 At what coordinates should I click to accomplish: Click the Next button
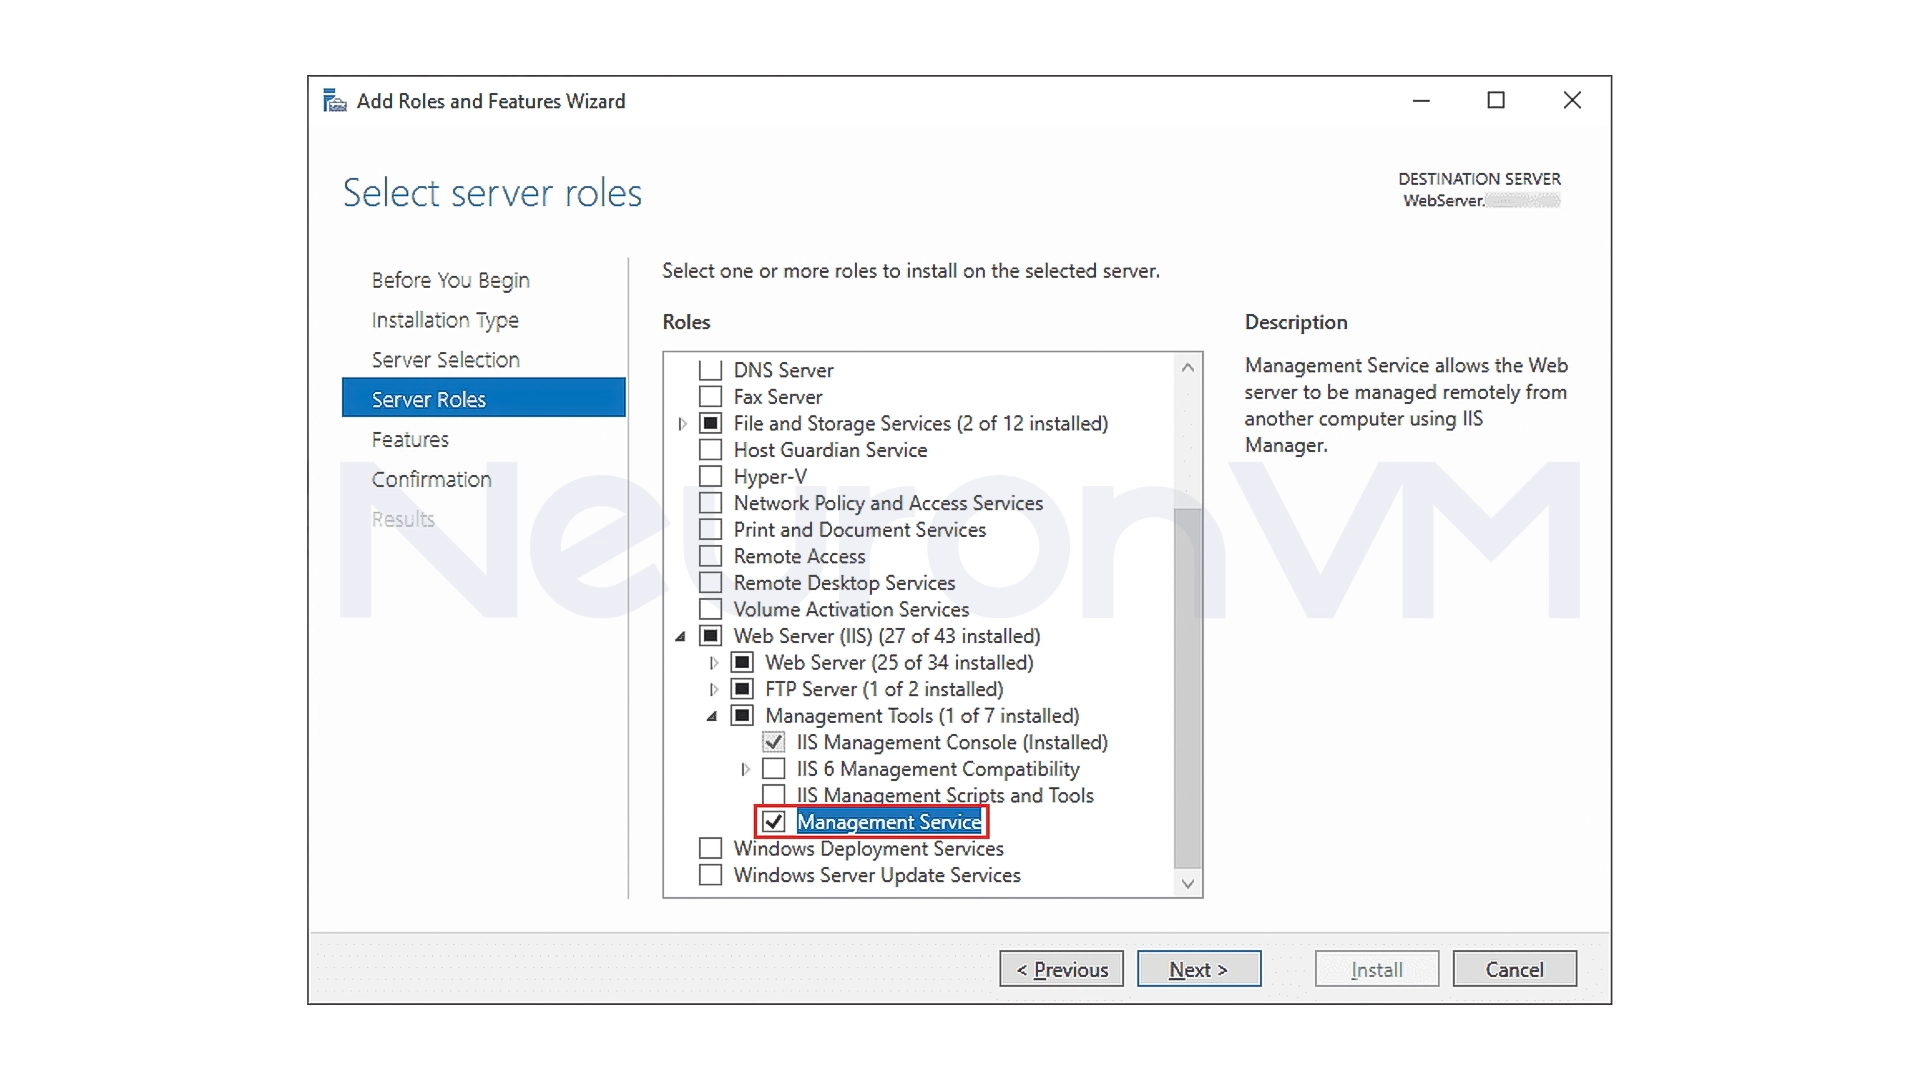coord(1199,968)
